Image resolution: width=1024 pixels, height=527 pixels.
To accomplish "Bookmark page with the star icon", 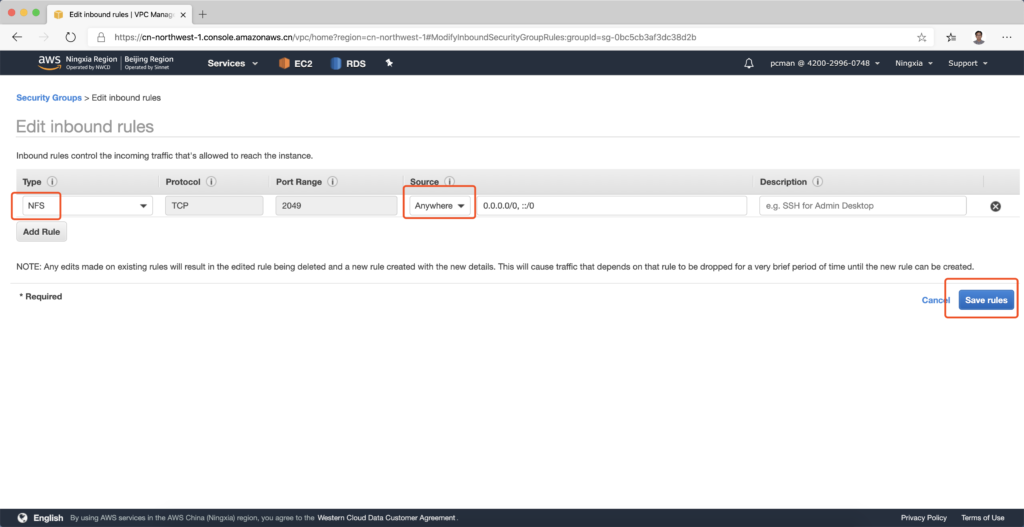I will [x=948, y=37].
